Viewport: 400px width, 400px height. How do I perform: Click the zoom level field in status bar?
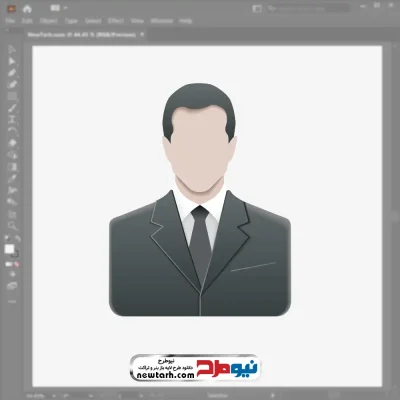[x=35, y=396]
